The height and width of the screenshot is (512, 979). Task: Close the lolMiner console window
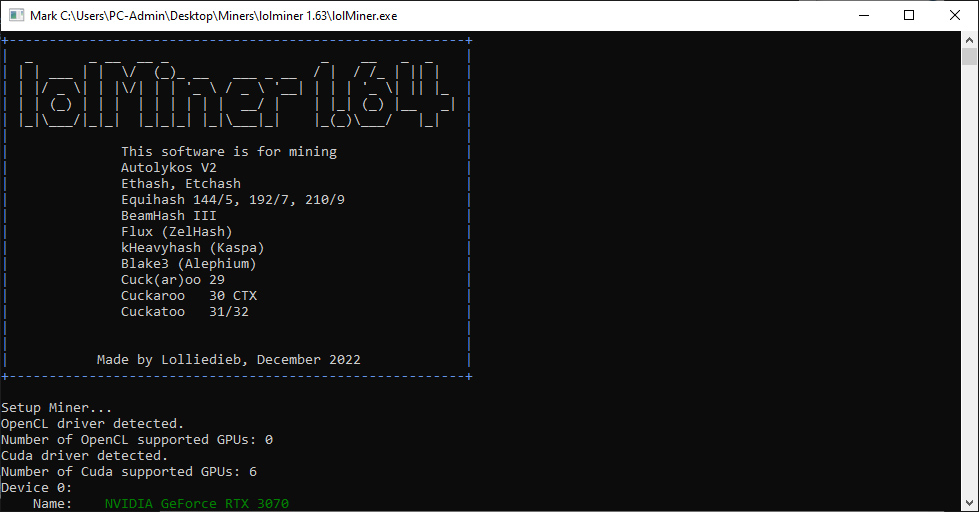coord(955,15)
